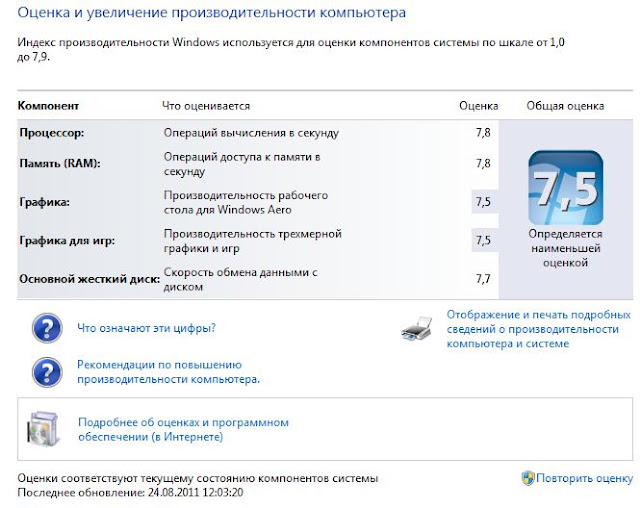The height and width of the screenshot is (508, 640).
Task: Click the page title 'Оценка и увеличение производительности компьютера'
Action: click(211, 13)
